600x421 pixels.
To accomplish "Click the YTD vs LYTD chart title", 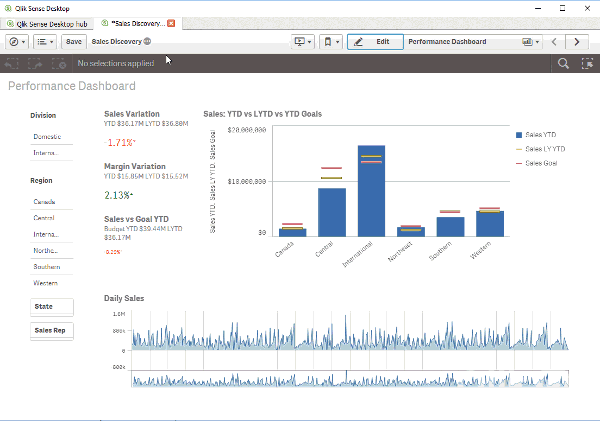I will [x=262, y=114].
